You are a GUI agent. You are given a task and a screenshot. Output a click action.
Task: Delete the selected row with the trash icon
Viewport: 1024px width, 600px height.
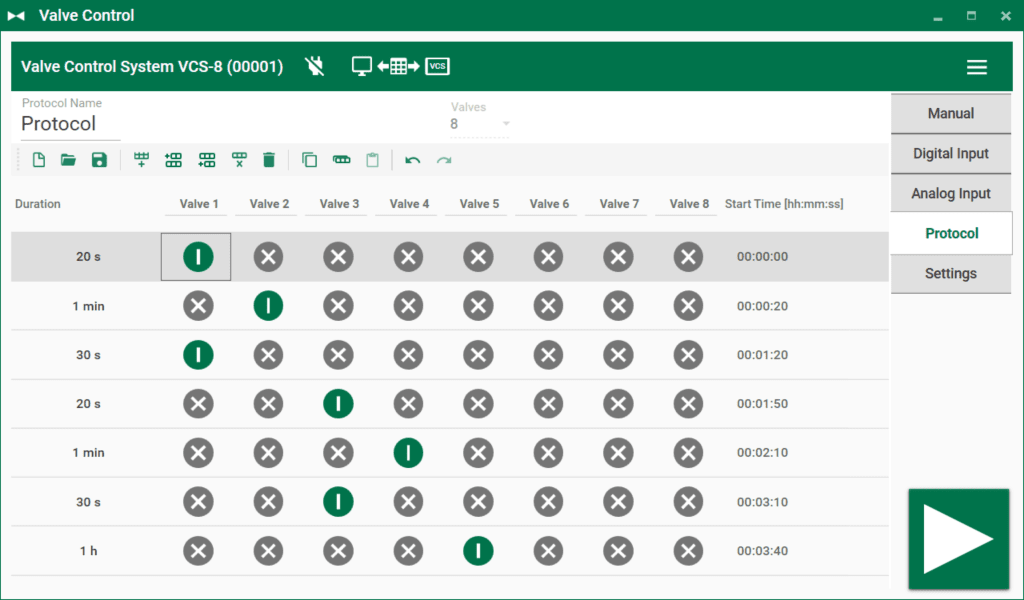(269, 159)
